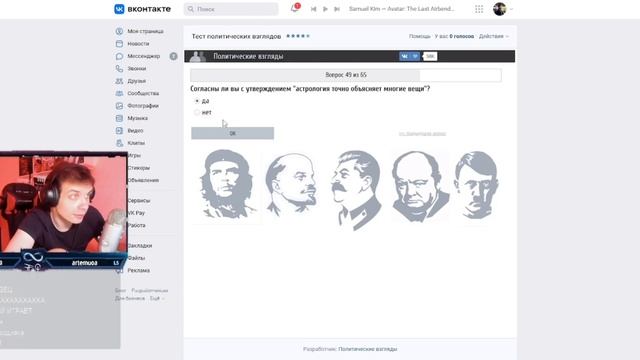This screenshot has width=640, height=360.
Task: Click the rightmost portrait with side-parted hair
Action: 476,185
